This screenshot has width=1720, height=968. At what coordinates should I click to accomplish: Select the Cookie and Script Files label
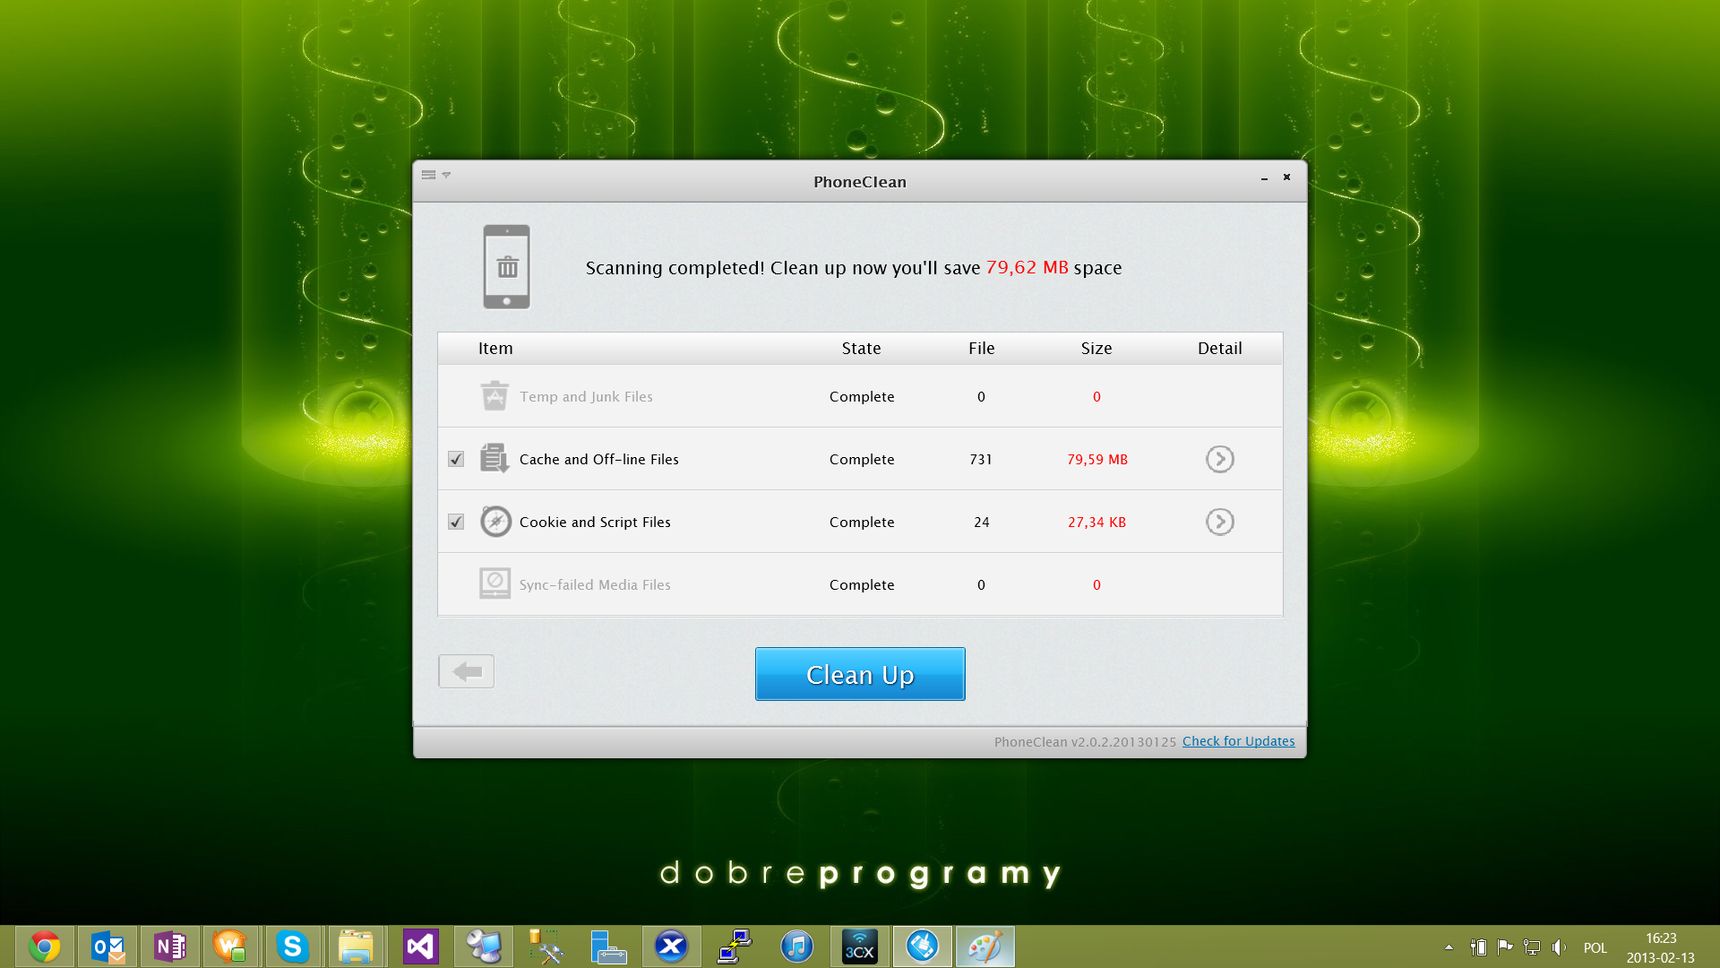(595, 522)
